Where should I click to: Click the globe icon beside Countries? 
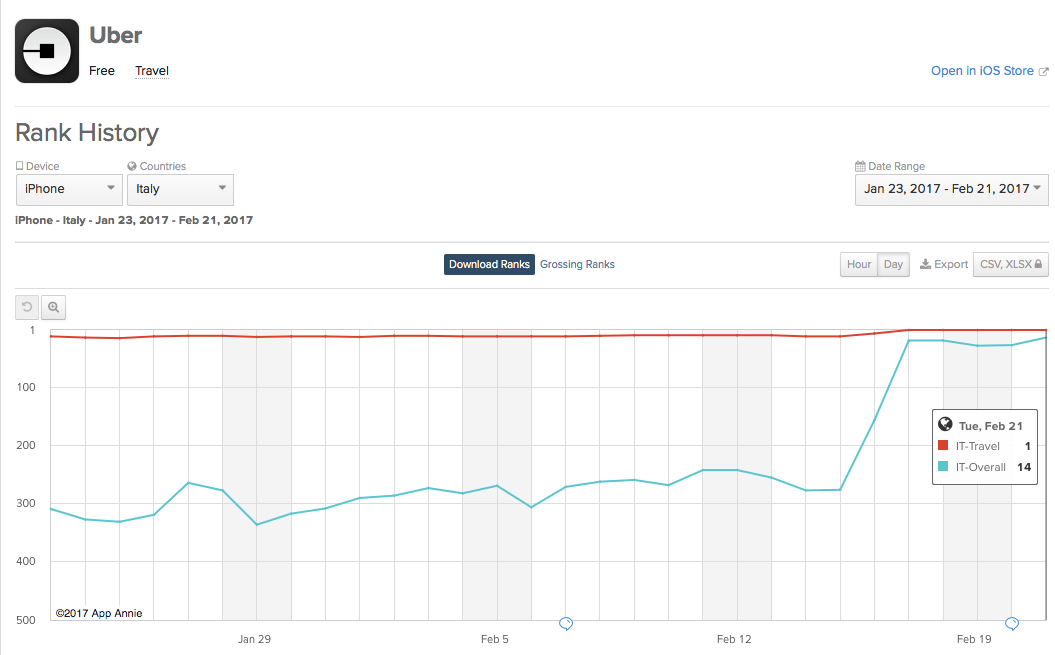point(132,166)
